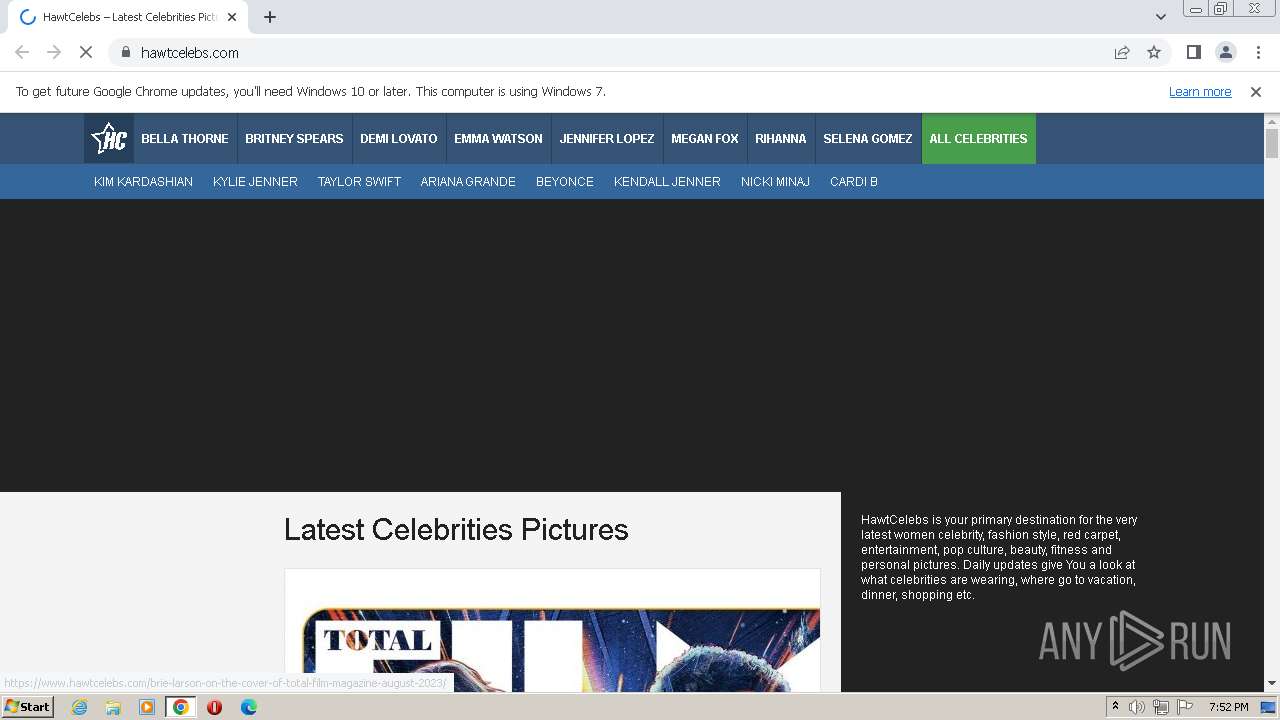Image resolution: width=1280 pixels, height=720 pixels.
Task: Go forward in browser history
Action: (x=54, y=52)
